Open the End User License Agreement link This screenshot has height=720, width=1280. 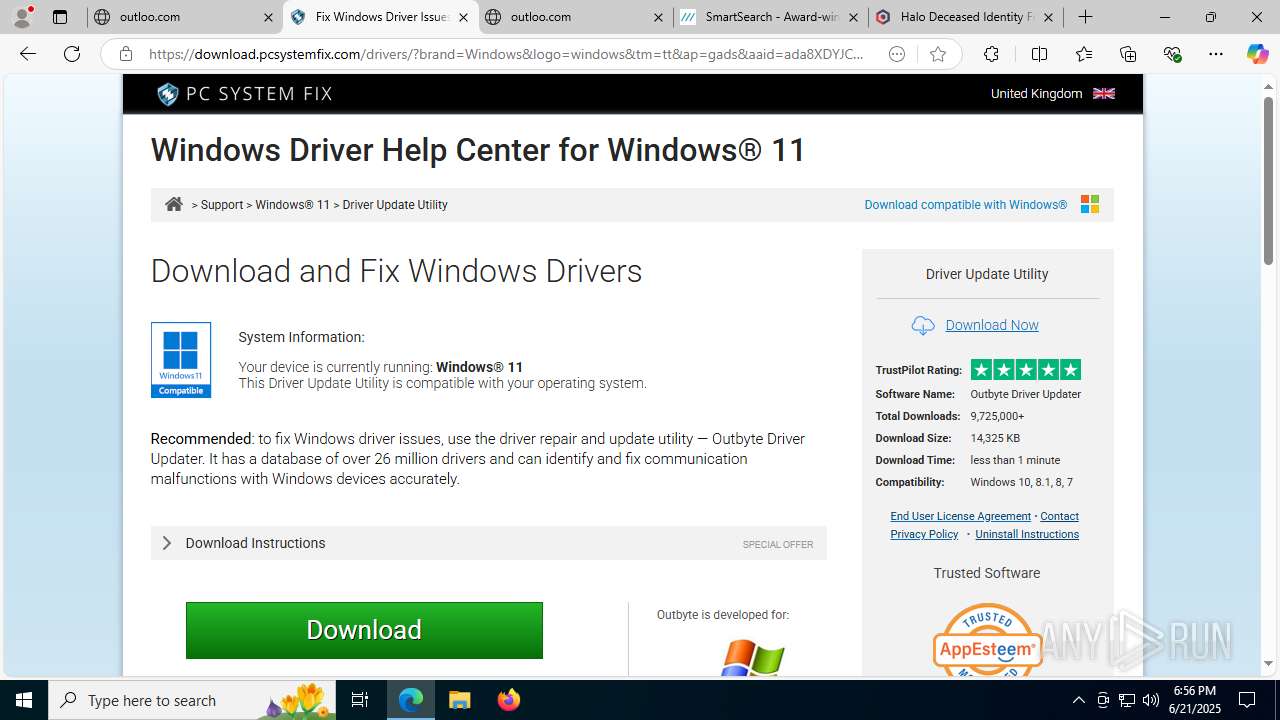pyautogui.click(x=960, y=516)
